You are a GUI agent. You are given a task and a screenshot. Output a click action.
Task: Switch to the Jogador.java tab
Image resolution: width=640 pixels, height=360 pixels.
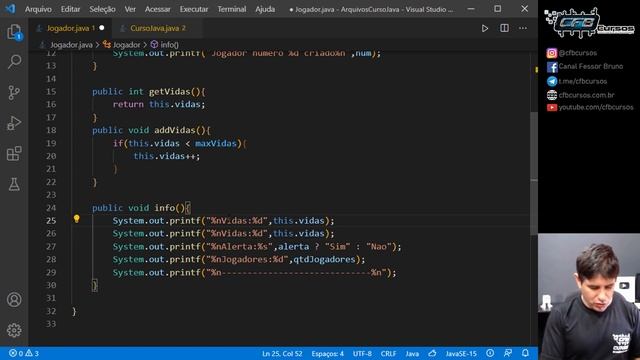70,28
